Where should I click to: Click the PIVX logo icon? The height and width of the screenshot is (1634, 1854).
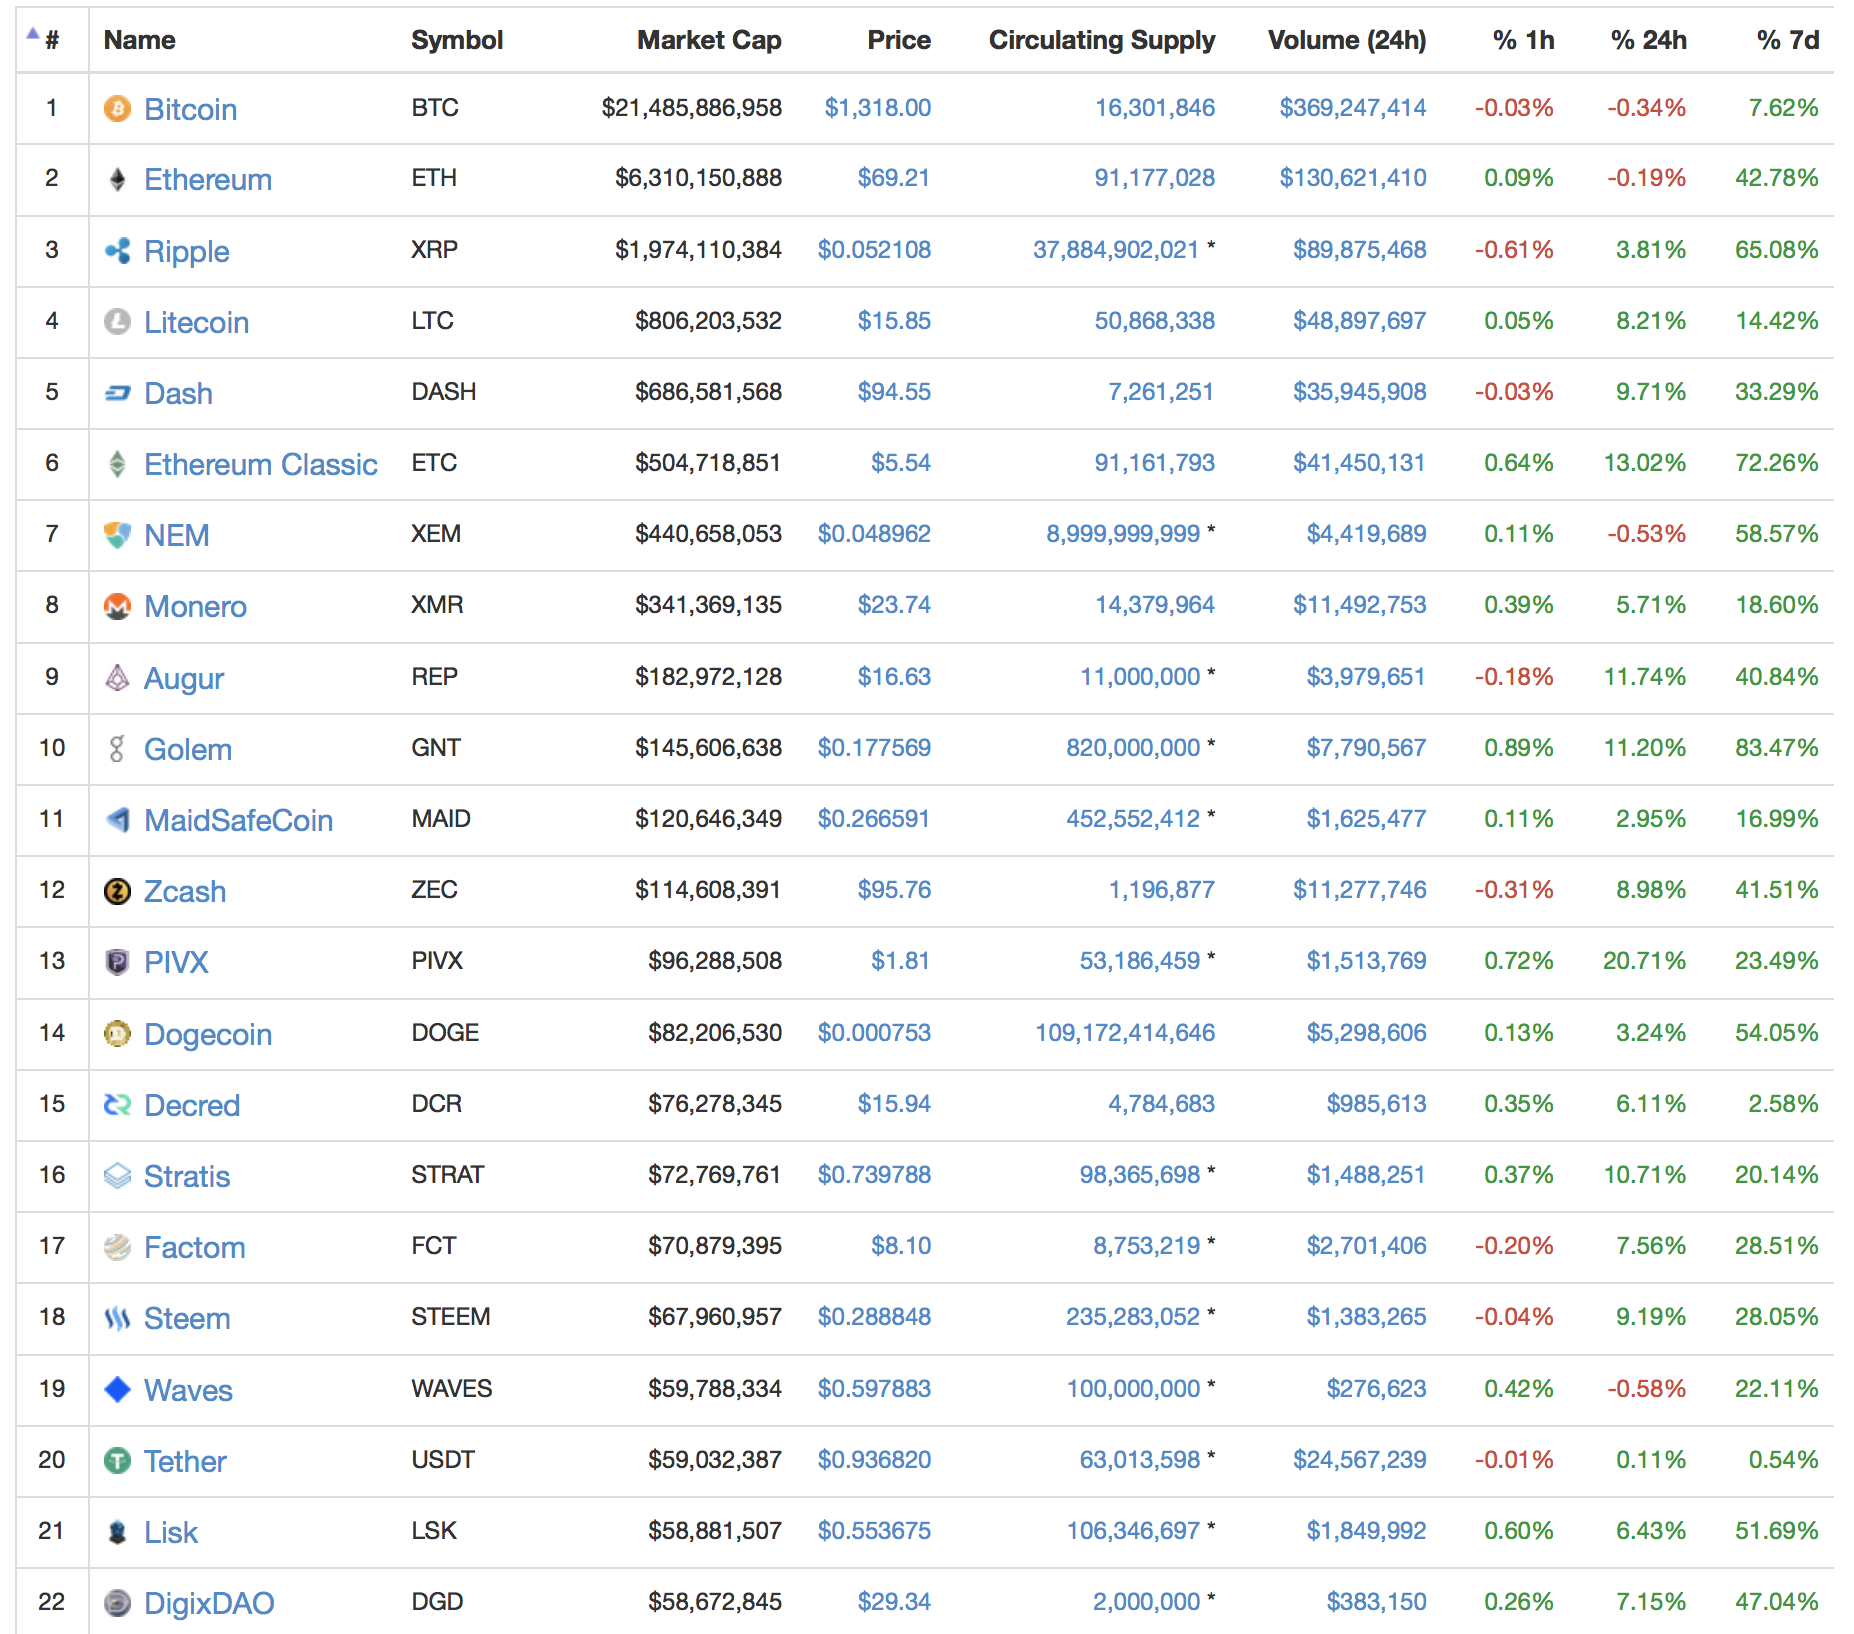(117, 962)
